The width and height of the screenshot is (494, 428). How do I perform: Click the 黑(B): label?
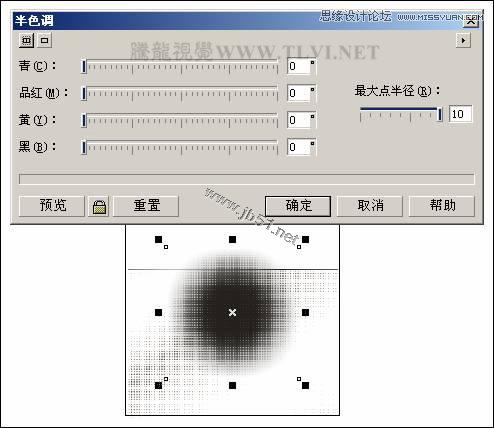point(37,147)
